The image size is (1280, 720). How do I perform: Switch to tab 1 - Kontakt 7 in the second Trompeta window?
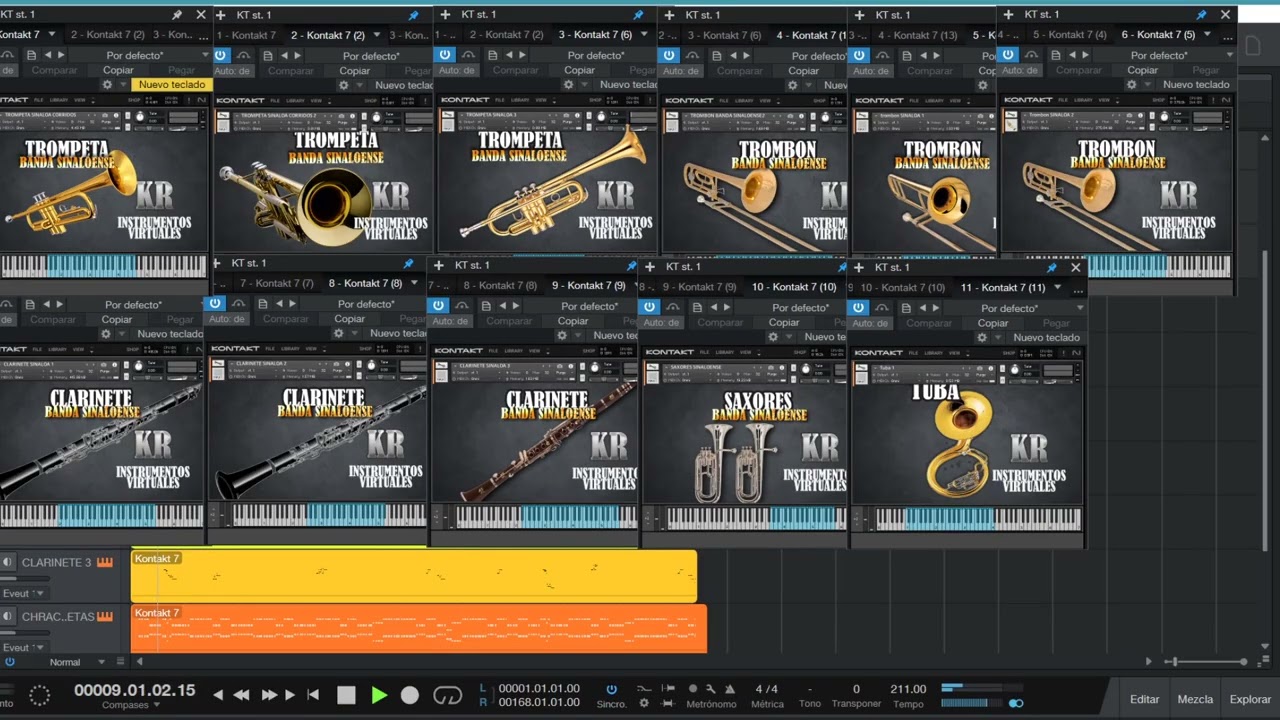[247, 35]
